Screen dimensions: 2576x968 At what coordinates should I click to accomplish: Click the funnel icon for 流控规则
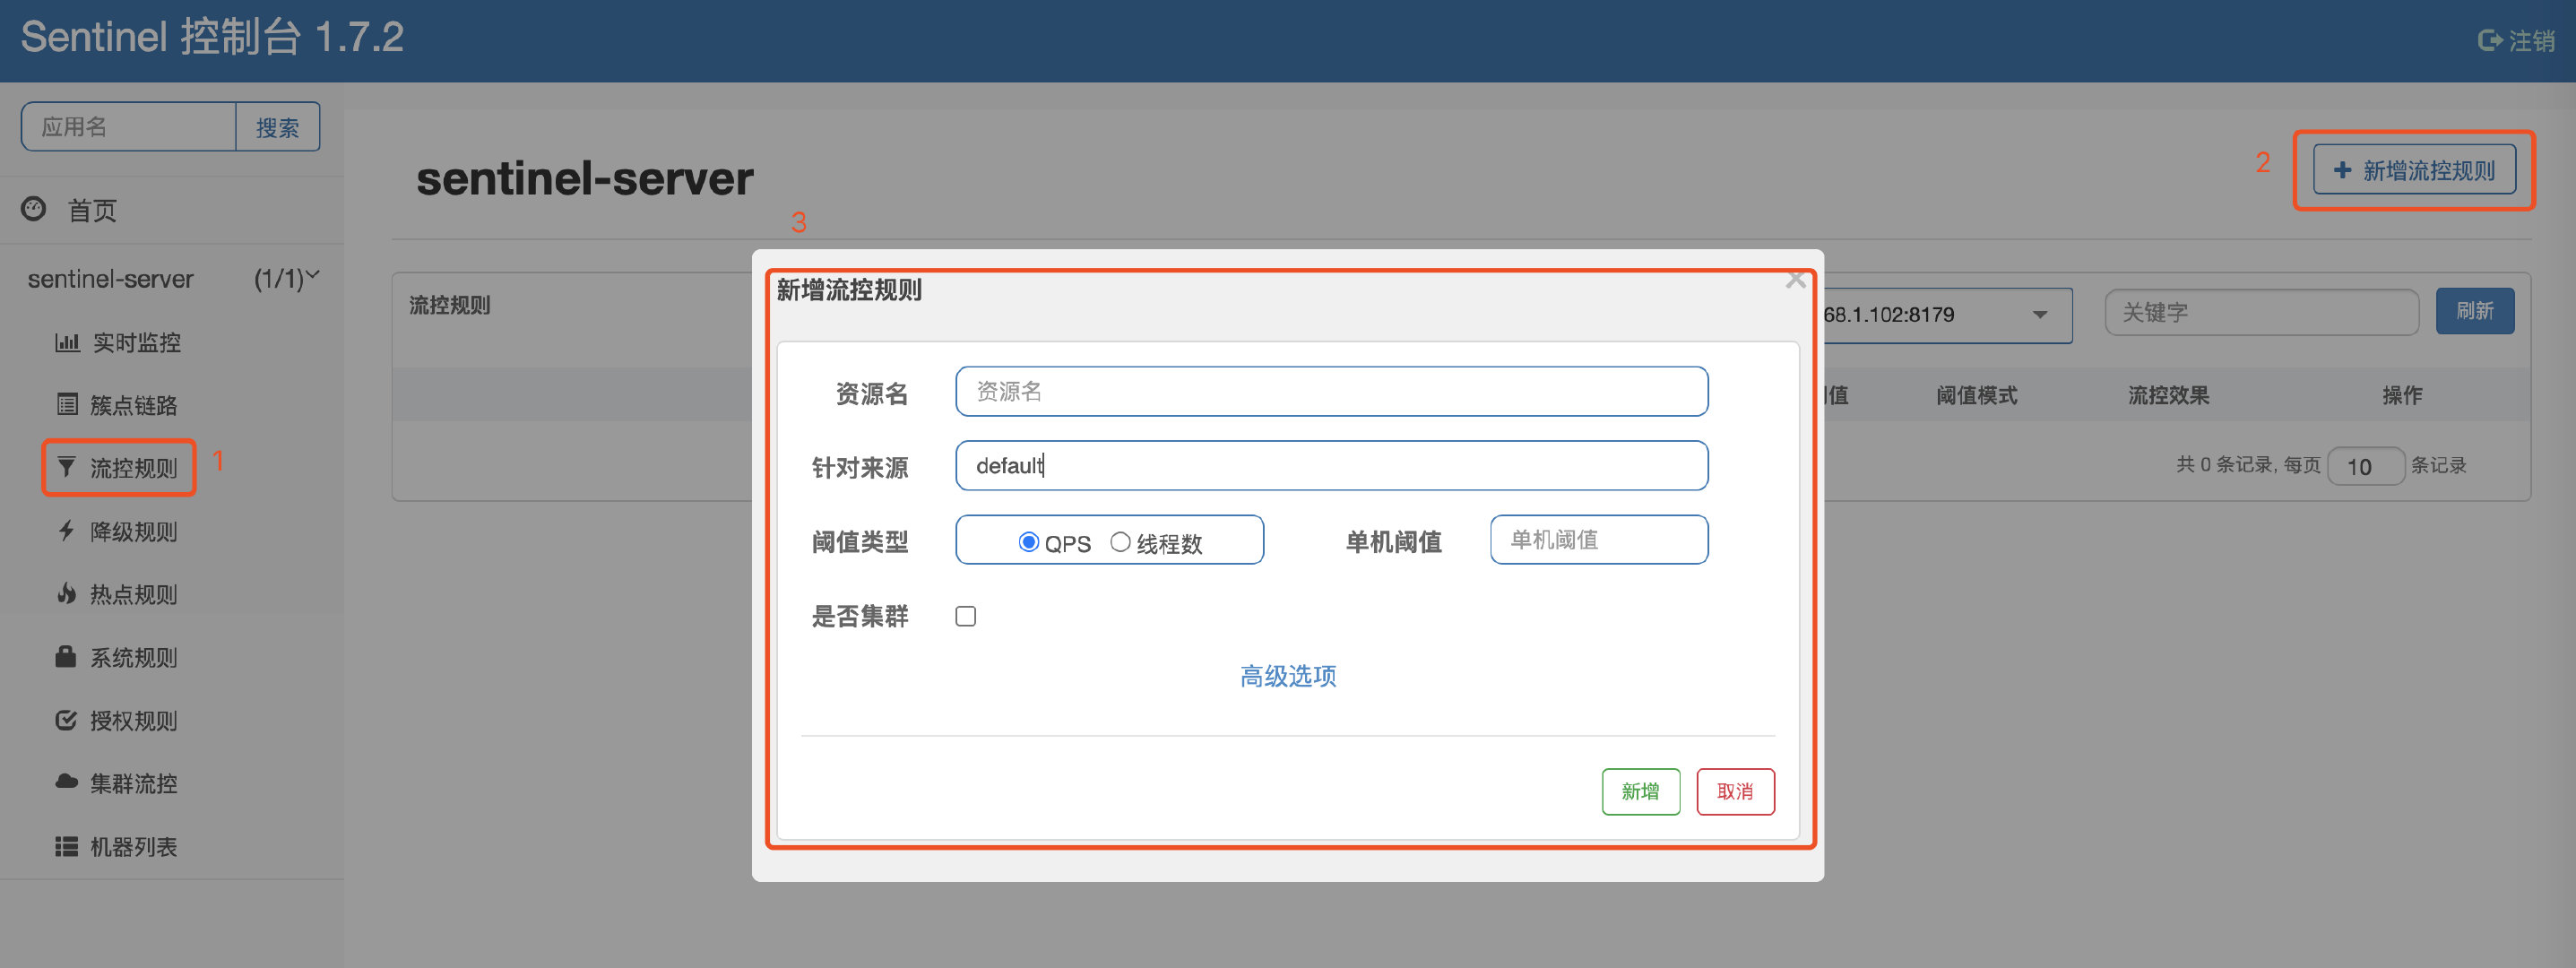tap(67, 467)
